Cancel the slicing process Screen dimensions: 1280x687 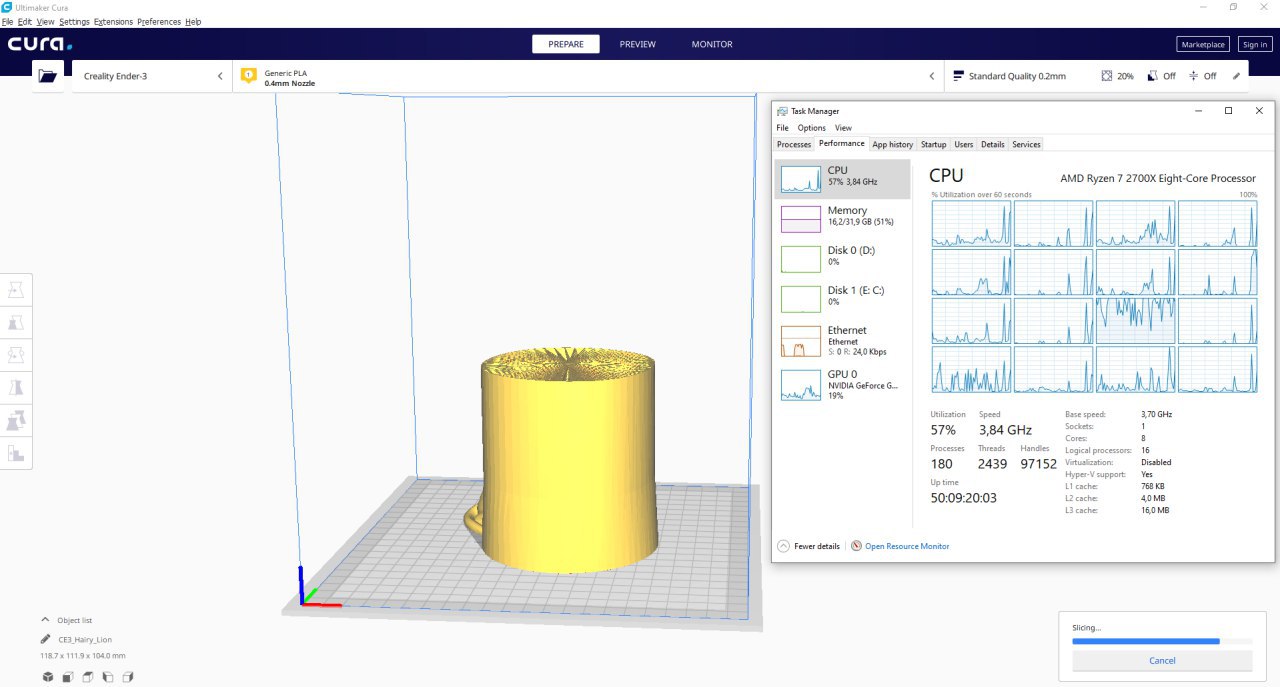click(x=1162, y=661)
